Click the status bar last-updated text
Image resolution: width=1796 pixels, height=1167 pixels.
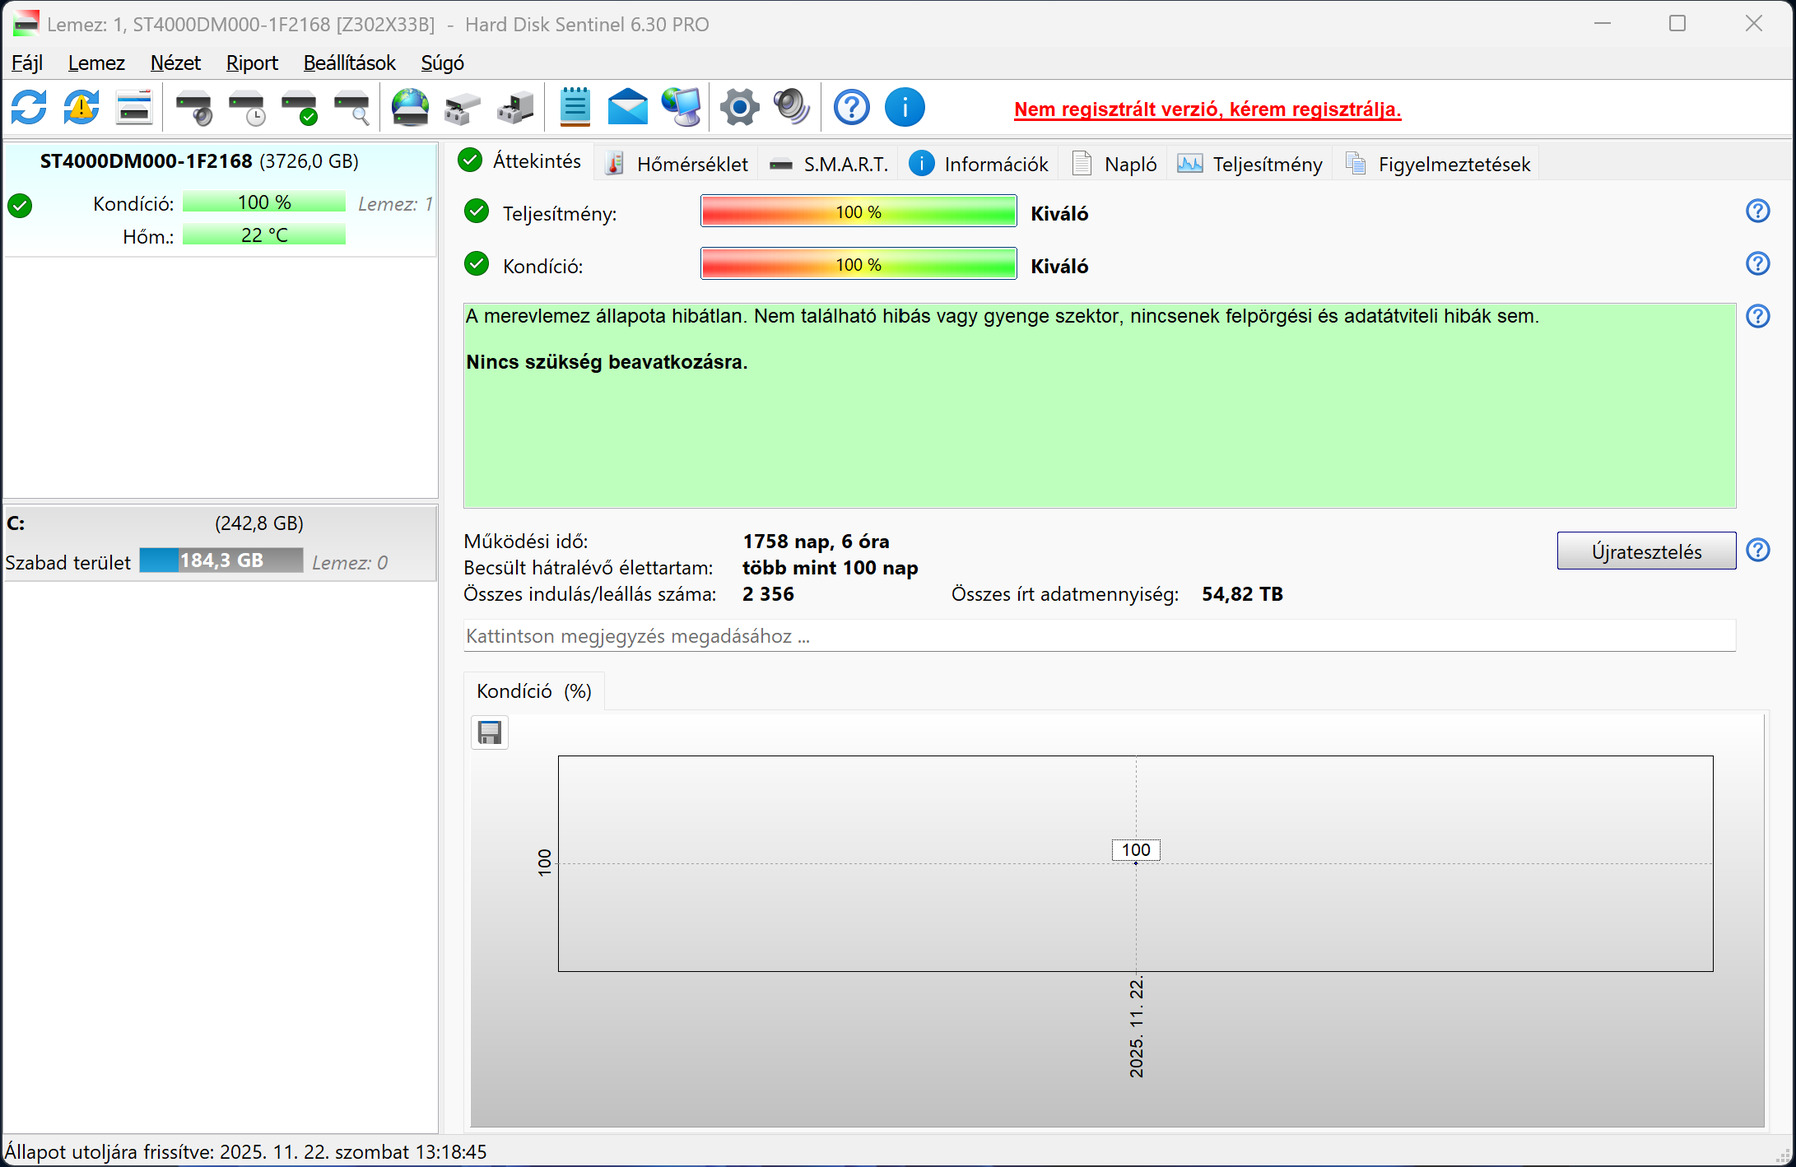(x=246, y=1152)
